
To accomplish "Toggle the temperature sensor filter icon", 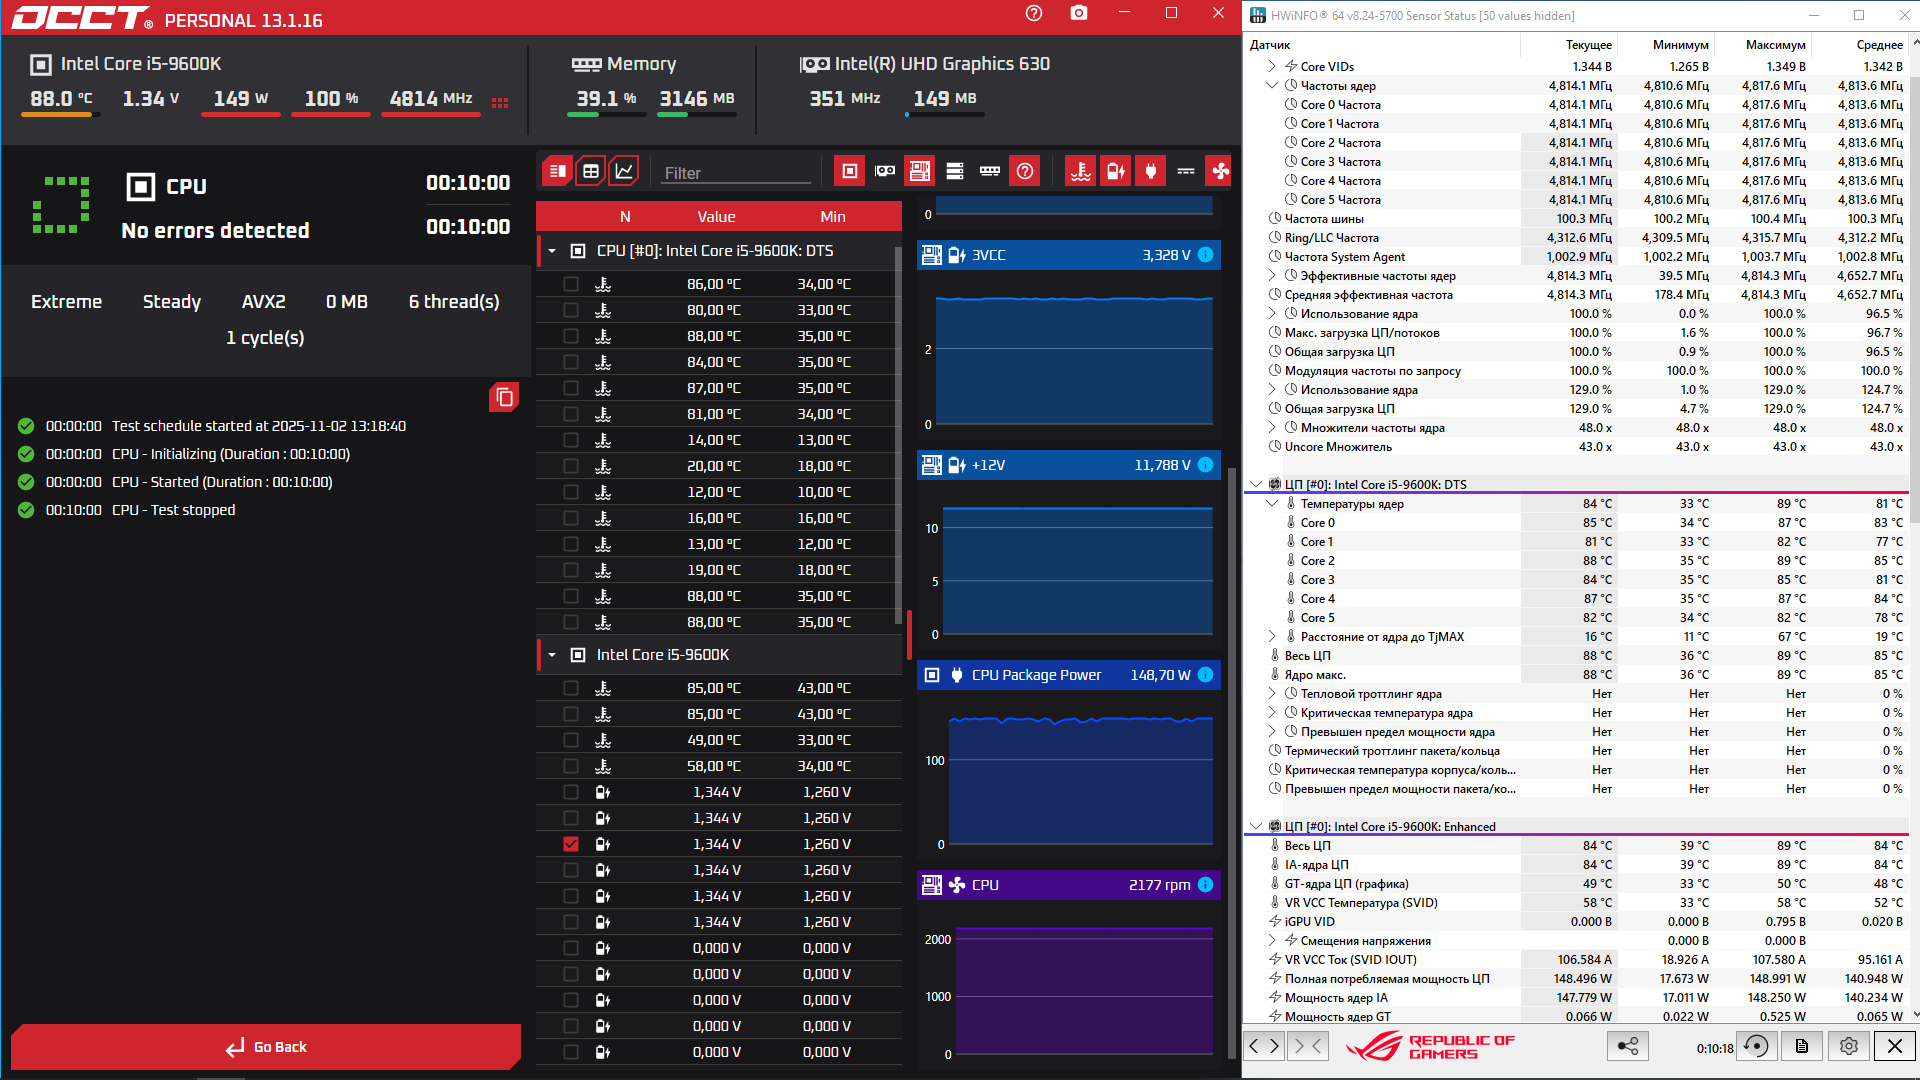I will point(1081,171).
